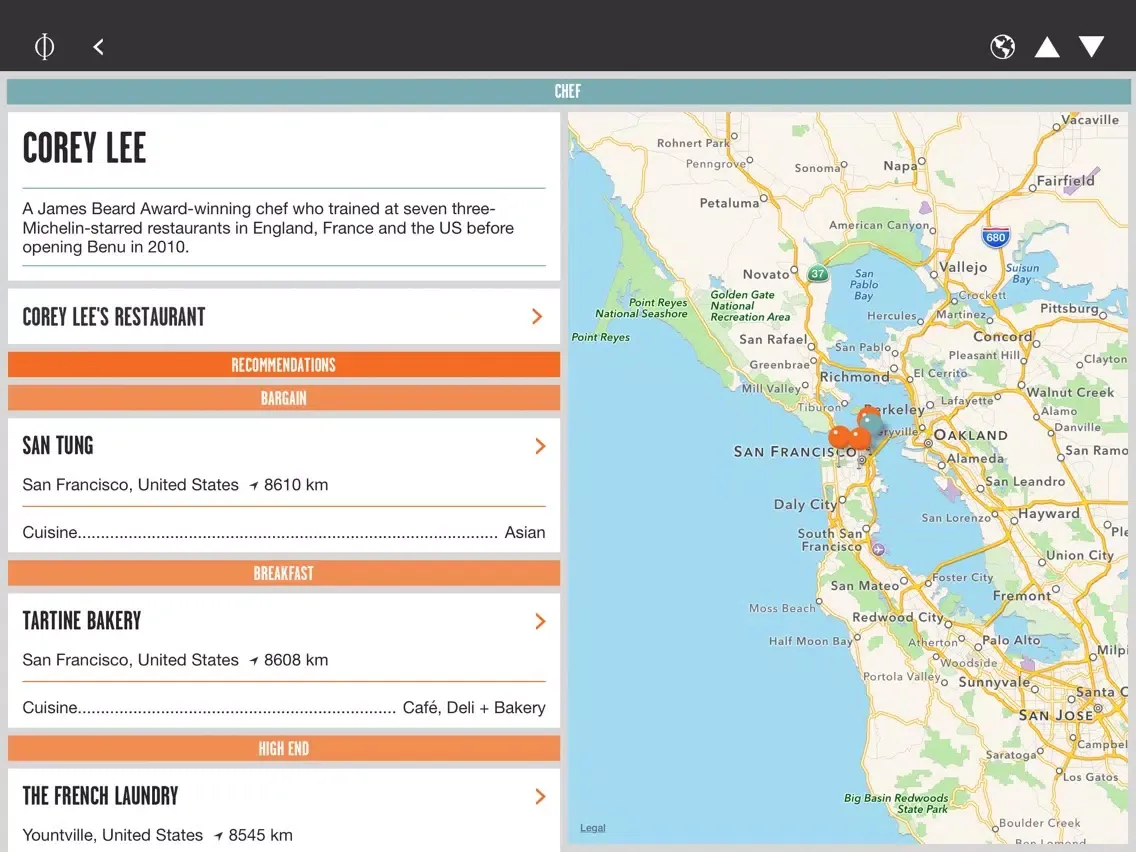Tap the down triangle for next chef
The width and height of the screenshot is (1136, 852).
pyautogui.click(x=1091, y=46)
